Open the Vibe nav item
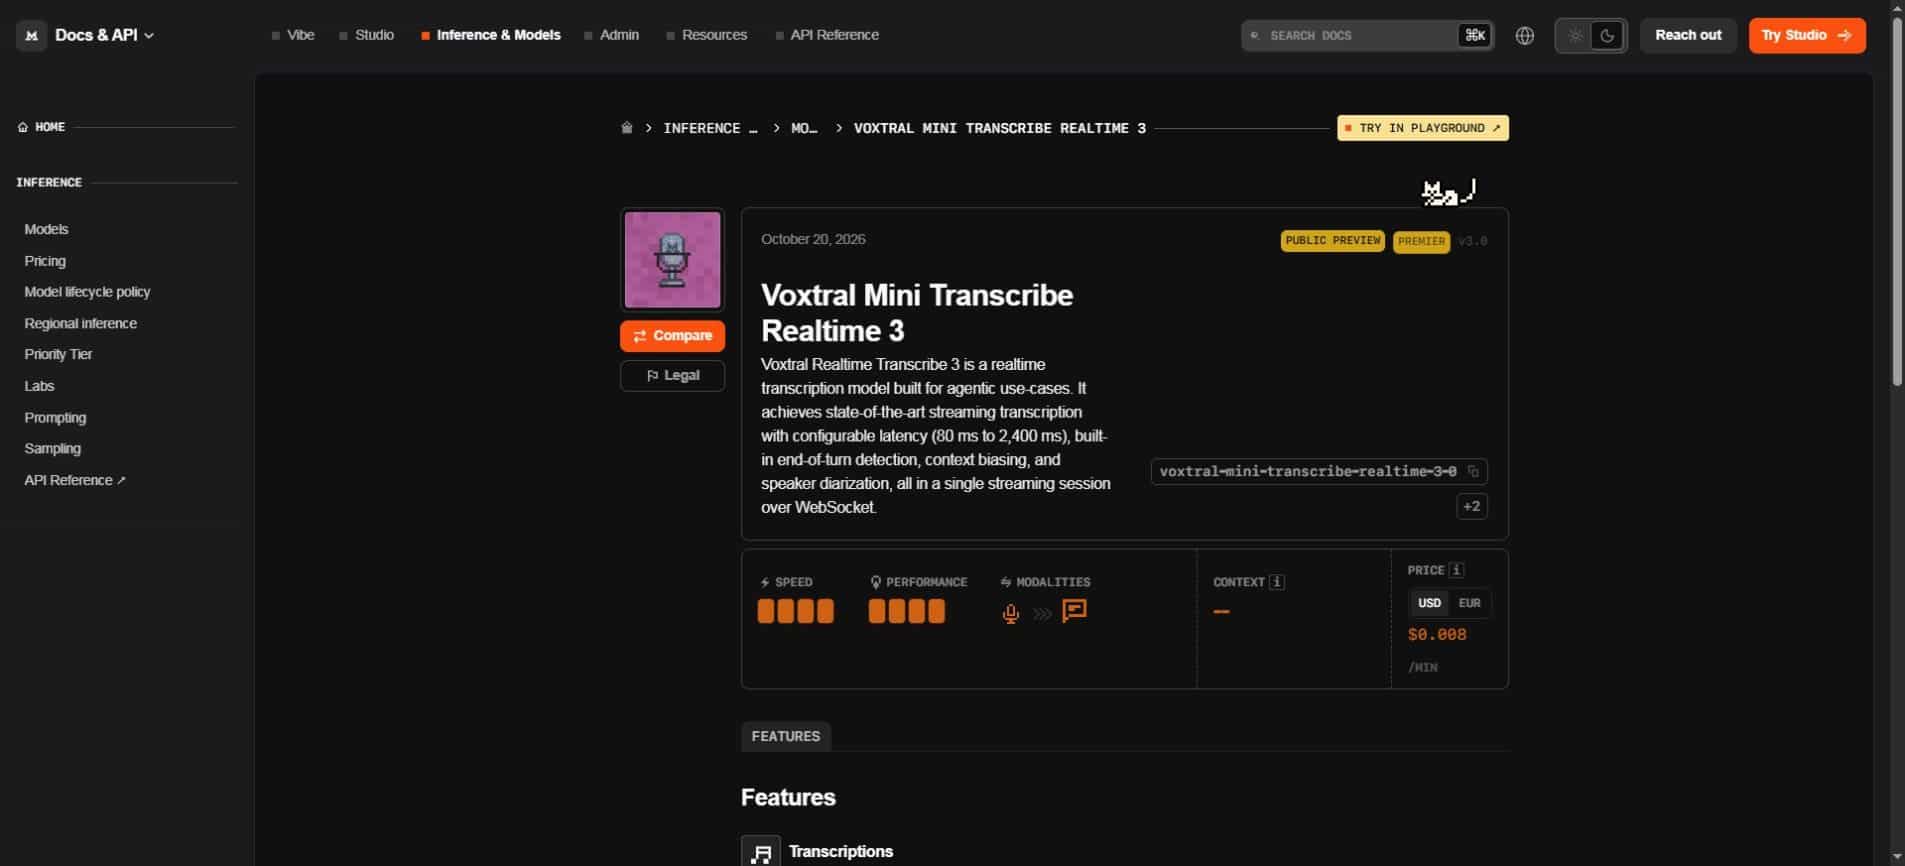Screen dimensions: 1905x866 pyautogui.click(x=293, y=35)
